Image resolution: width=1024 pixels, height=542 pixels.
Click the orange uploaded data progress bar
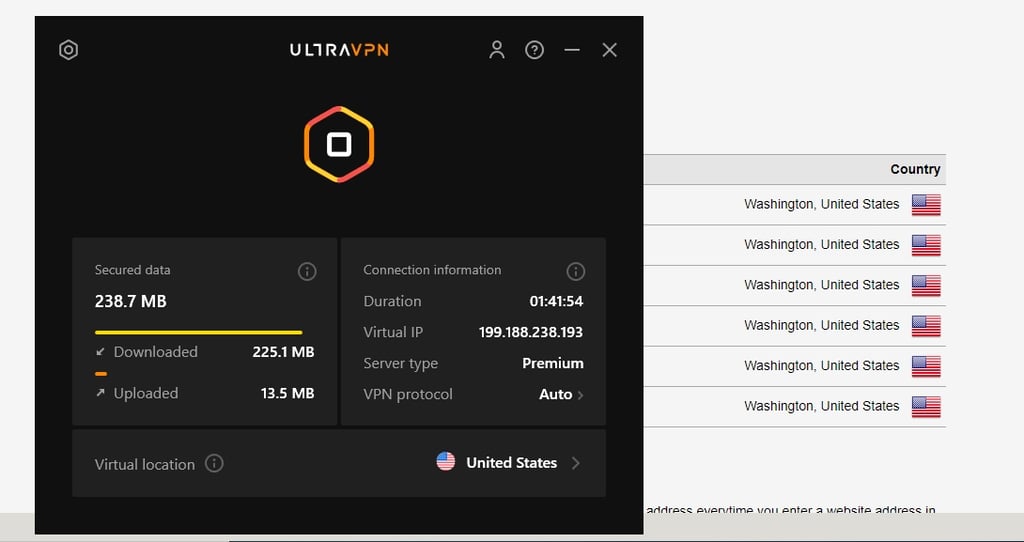point(101,374)
